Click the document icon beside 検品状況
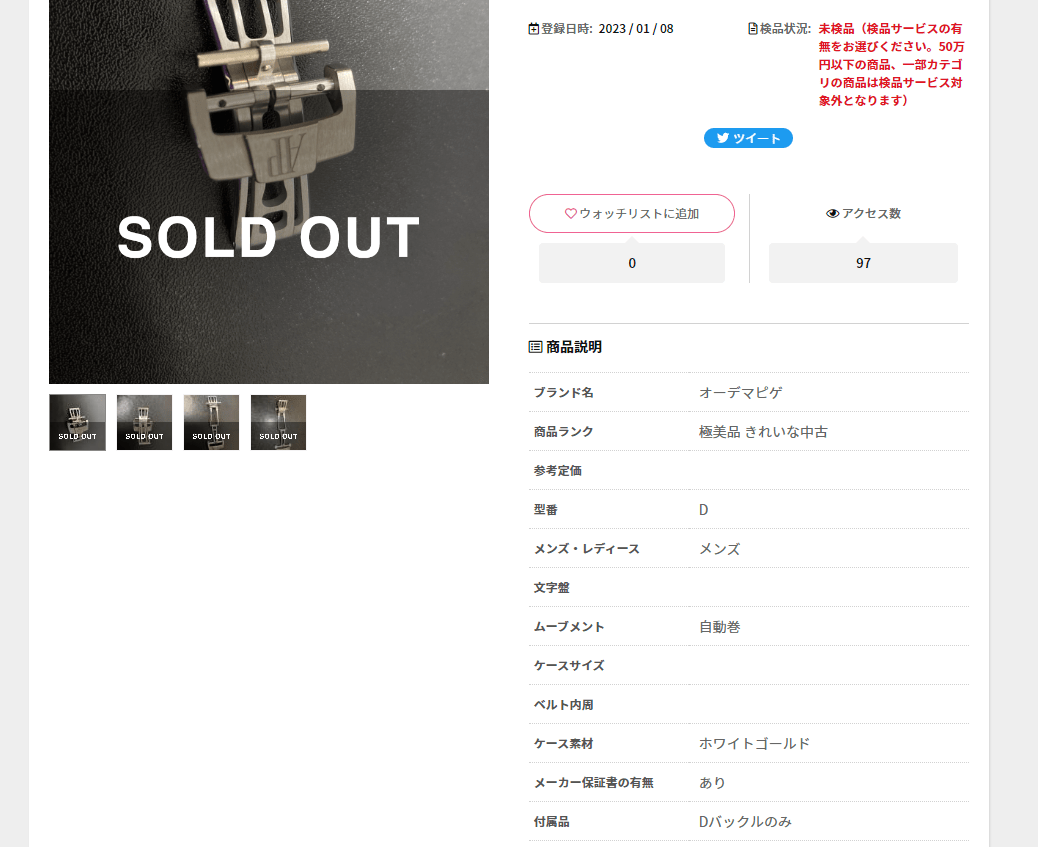 coord(753,28)
